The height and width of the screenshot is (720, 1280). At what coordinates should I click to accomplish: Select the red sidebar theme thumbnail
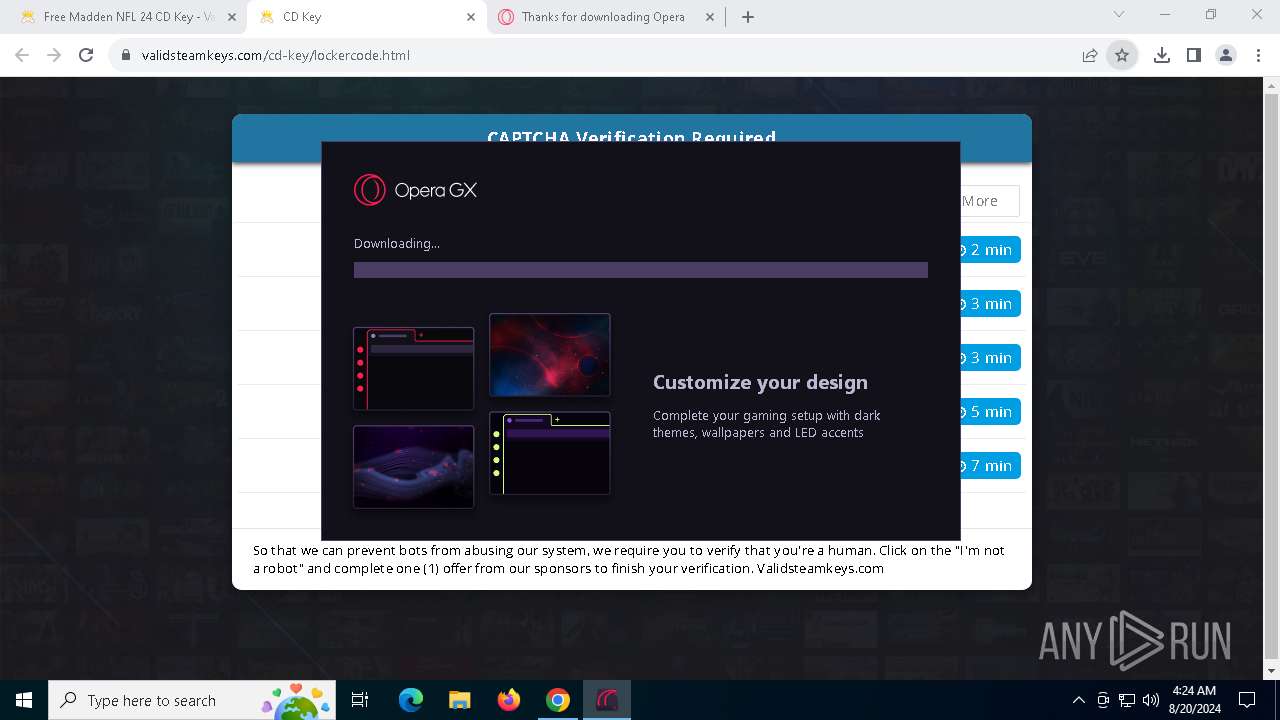pyautogui.click(x=413, y=368)
